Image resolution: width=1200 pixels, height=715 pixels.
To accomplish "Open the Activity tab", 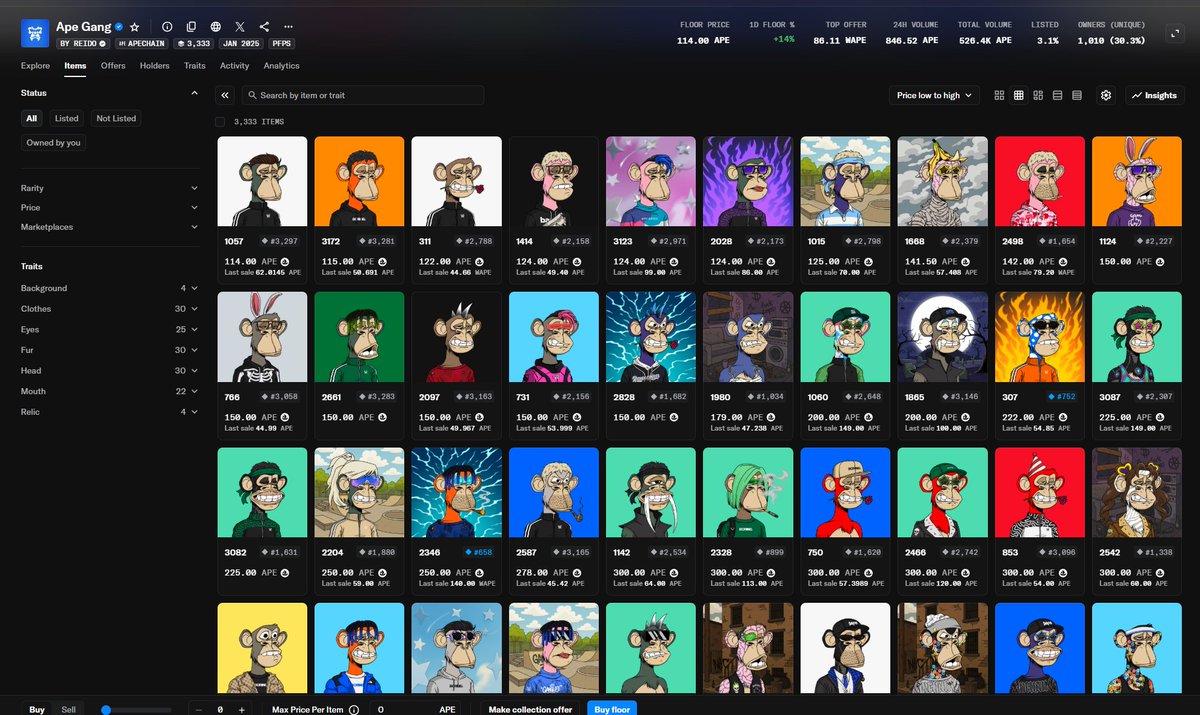I will 234,66.
